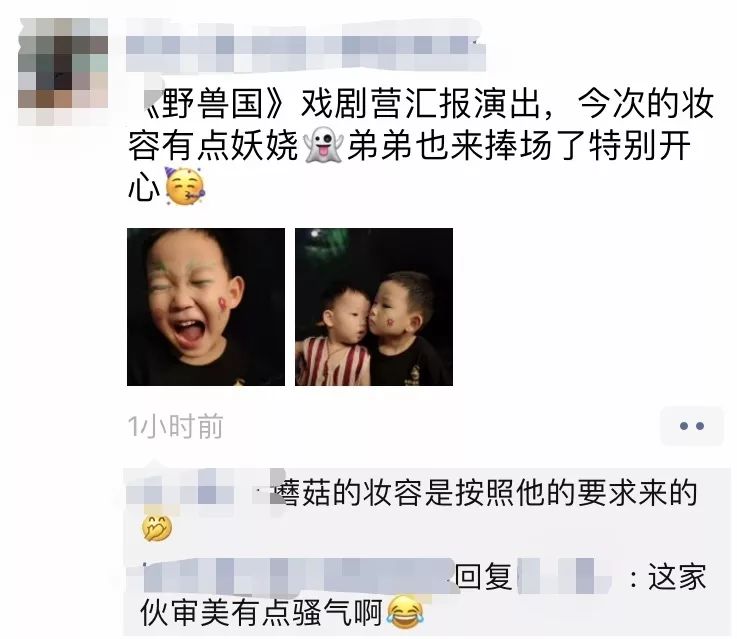Select the 1小时前 timestamp
Screen dimensions: 737x639
(175, 427)
